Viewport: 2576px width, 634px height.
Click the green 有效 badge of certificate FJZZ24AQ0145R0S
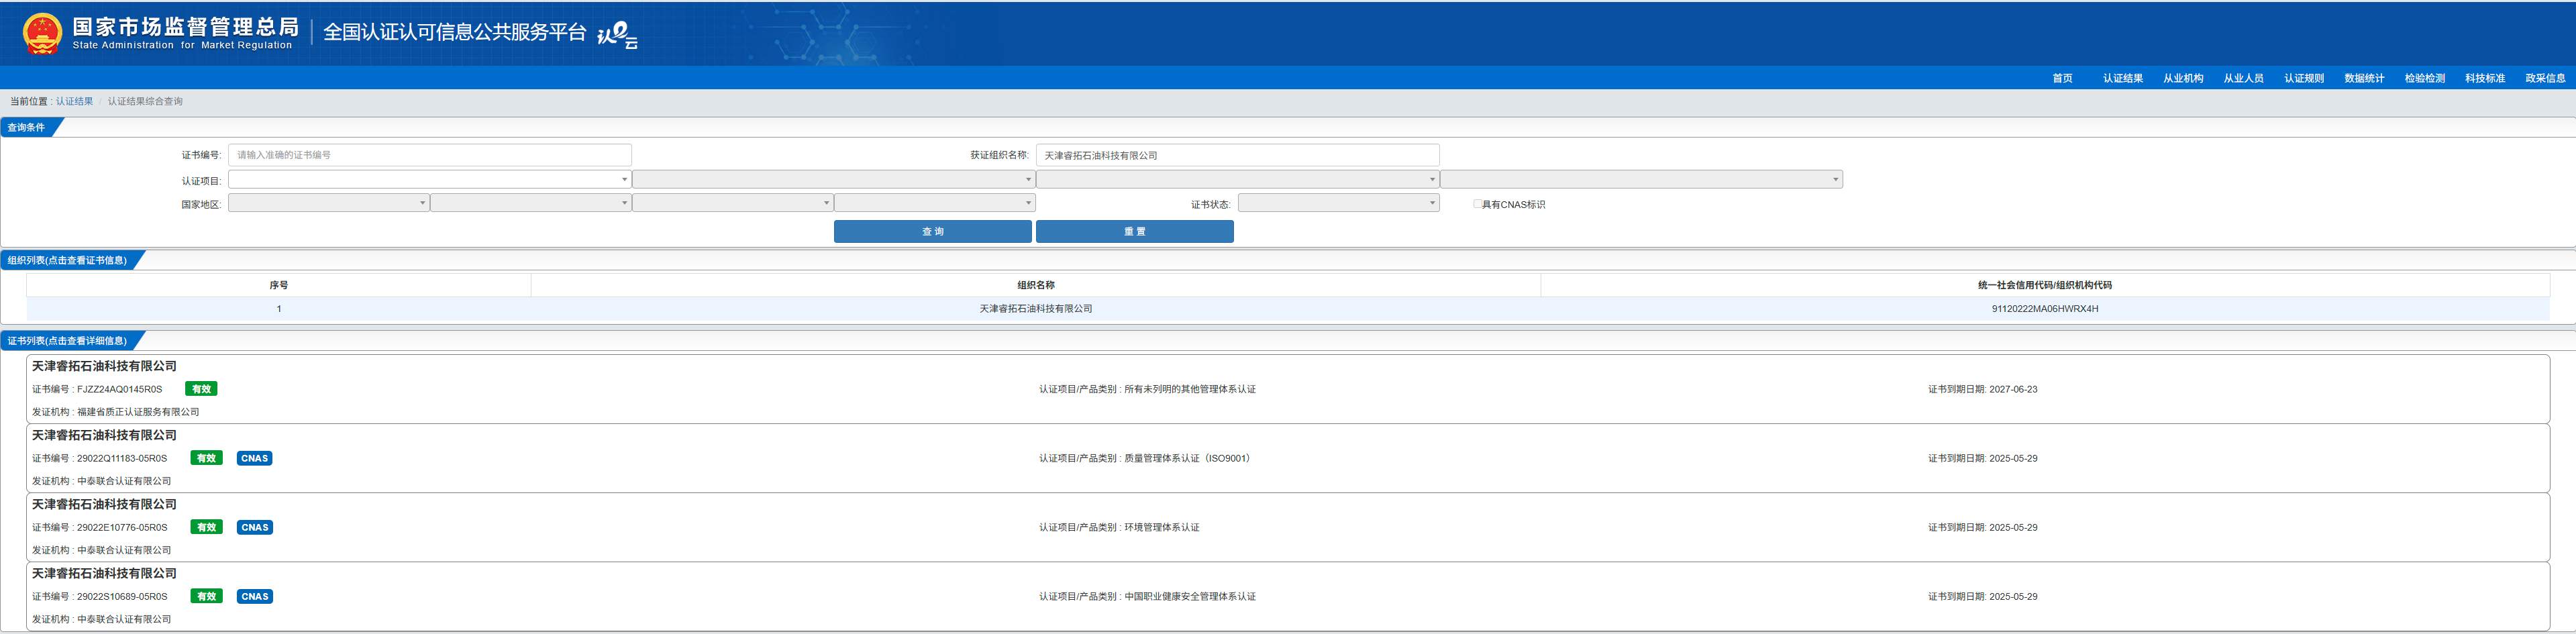tap(201, 389)
